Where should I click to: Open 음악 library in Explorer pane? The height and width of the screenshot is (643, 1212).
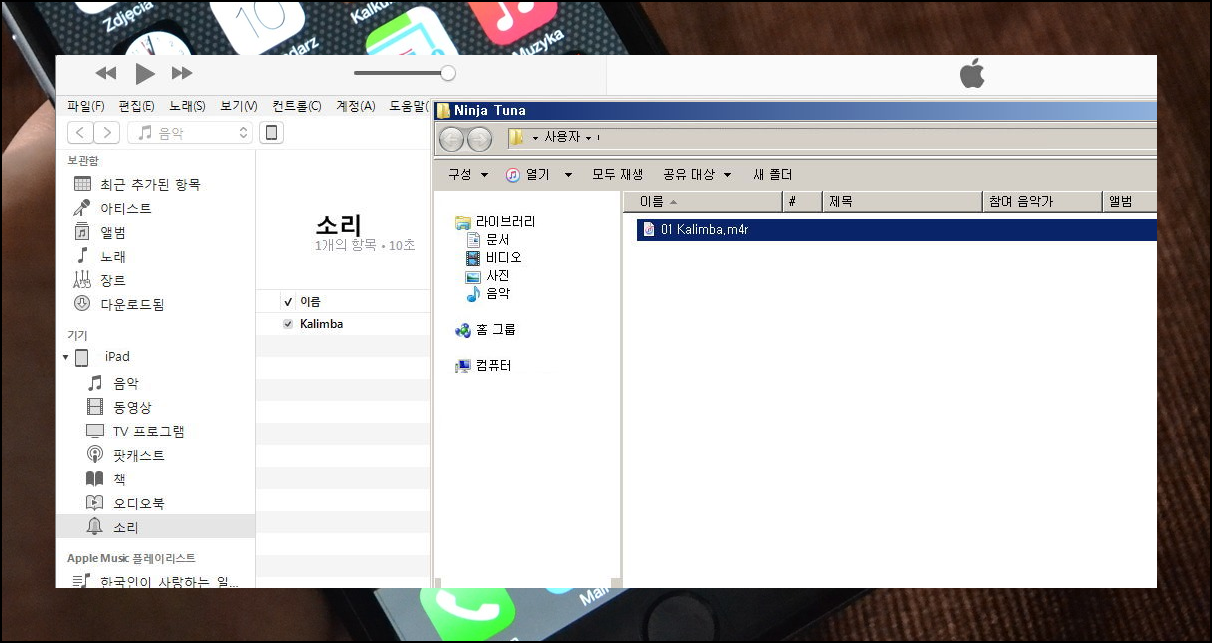click(488, 294)
